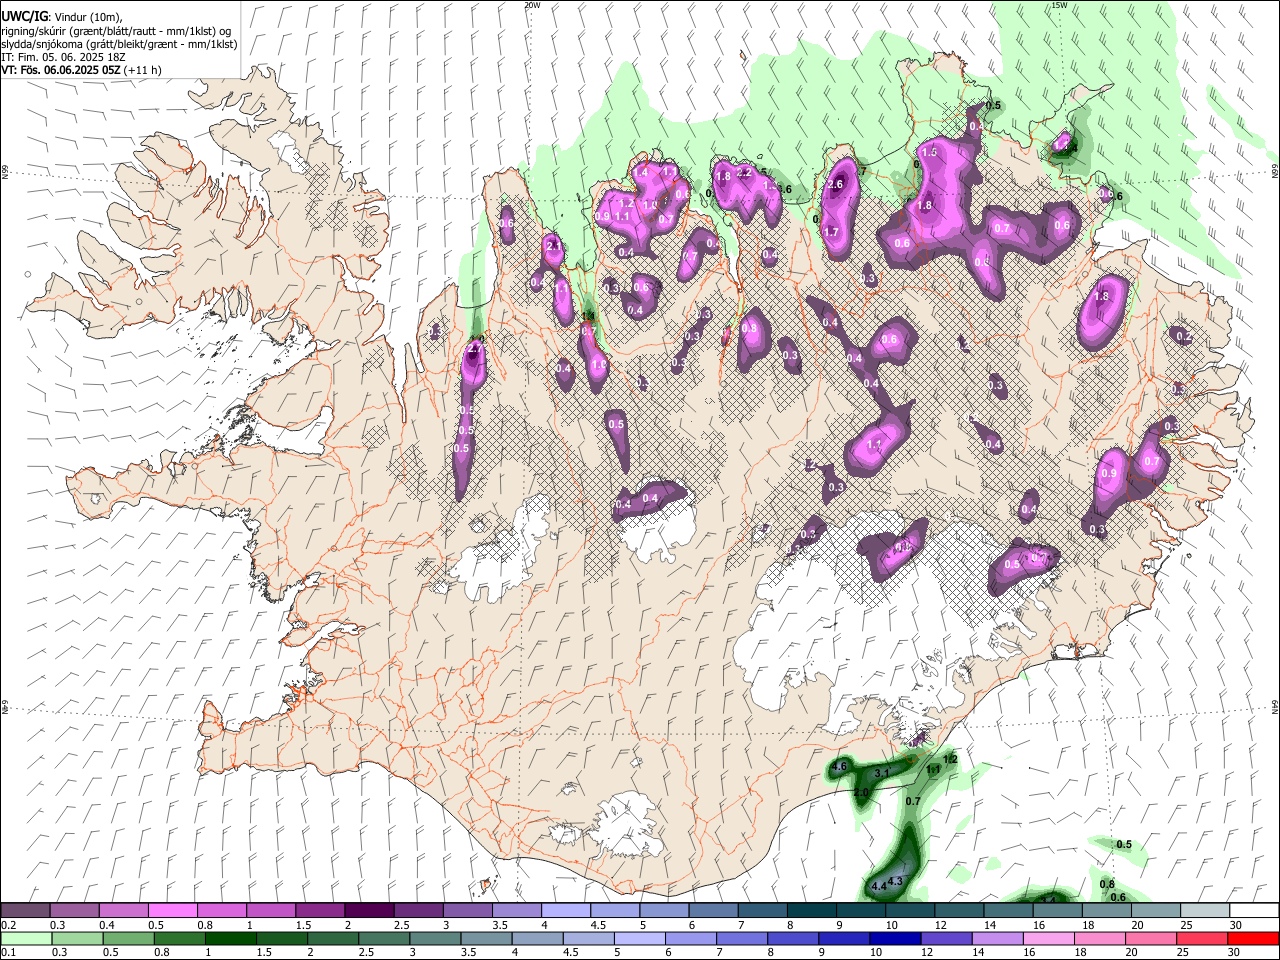Screen dimensions: 1280x960
Task: Select upper legend swatch between 8 and 9
Action: 812,910
